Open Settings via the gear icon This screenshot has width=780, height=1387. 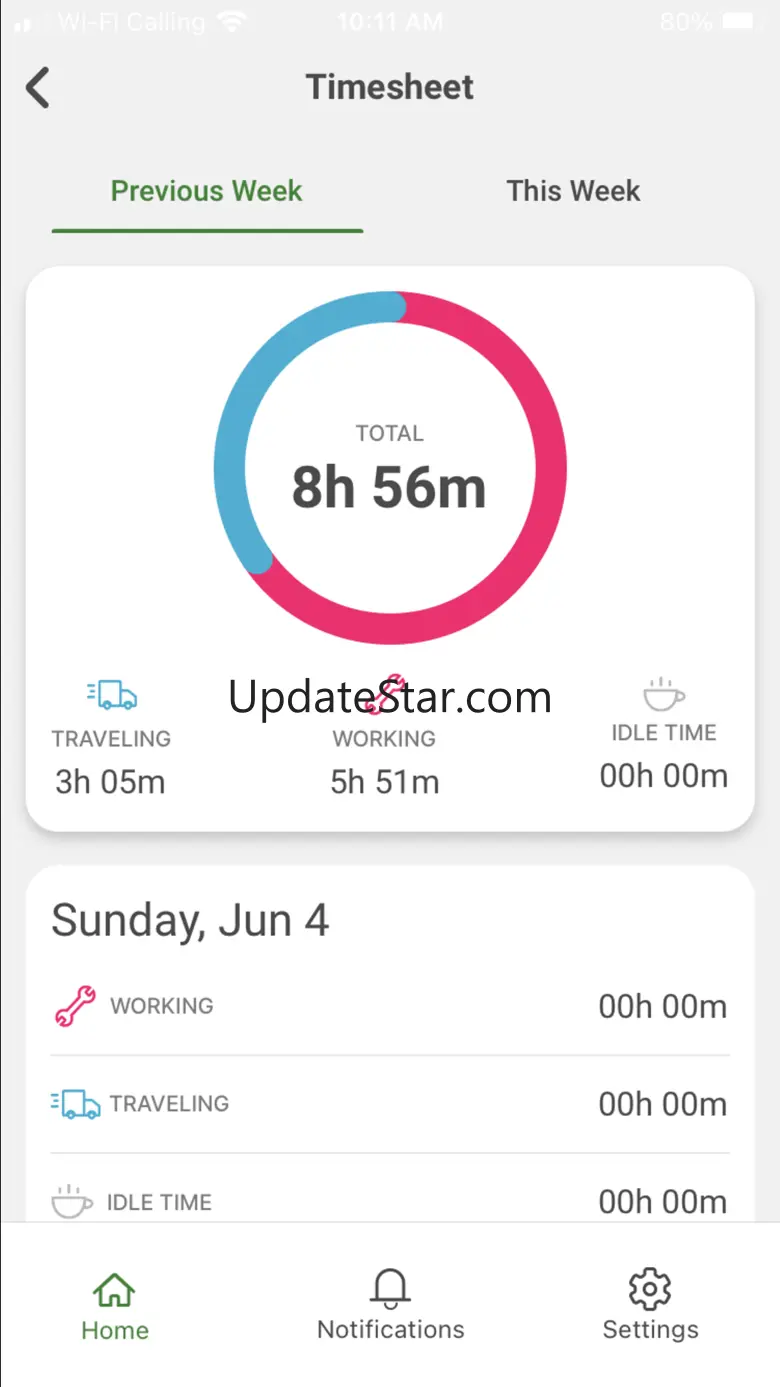650,1289
